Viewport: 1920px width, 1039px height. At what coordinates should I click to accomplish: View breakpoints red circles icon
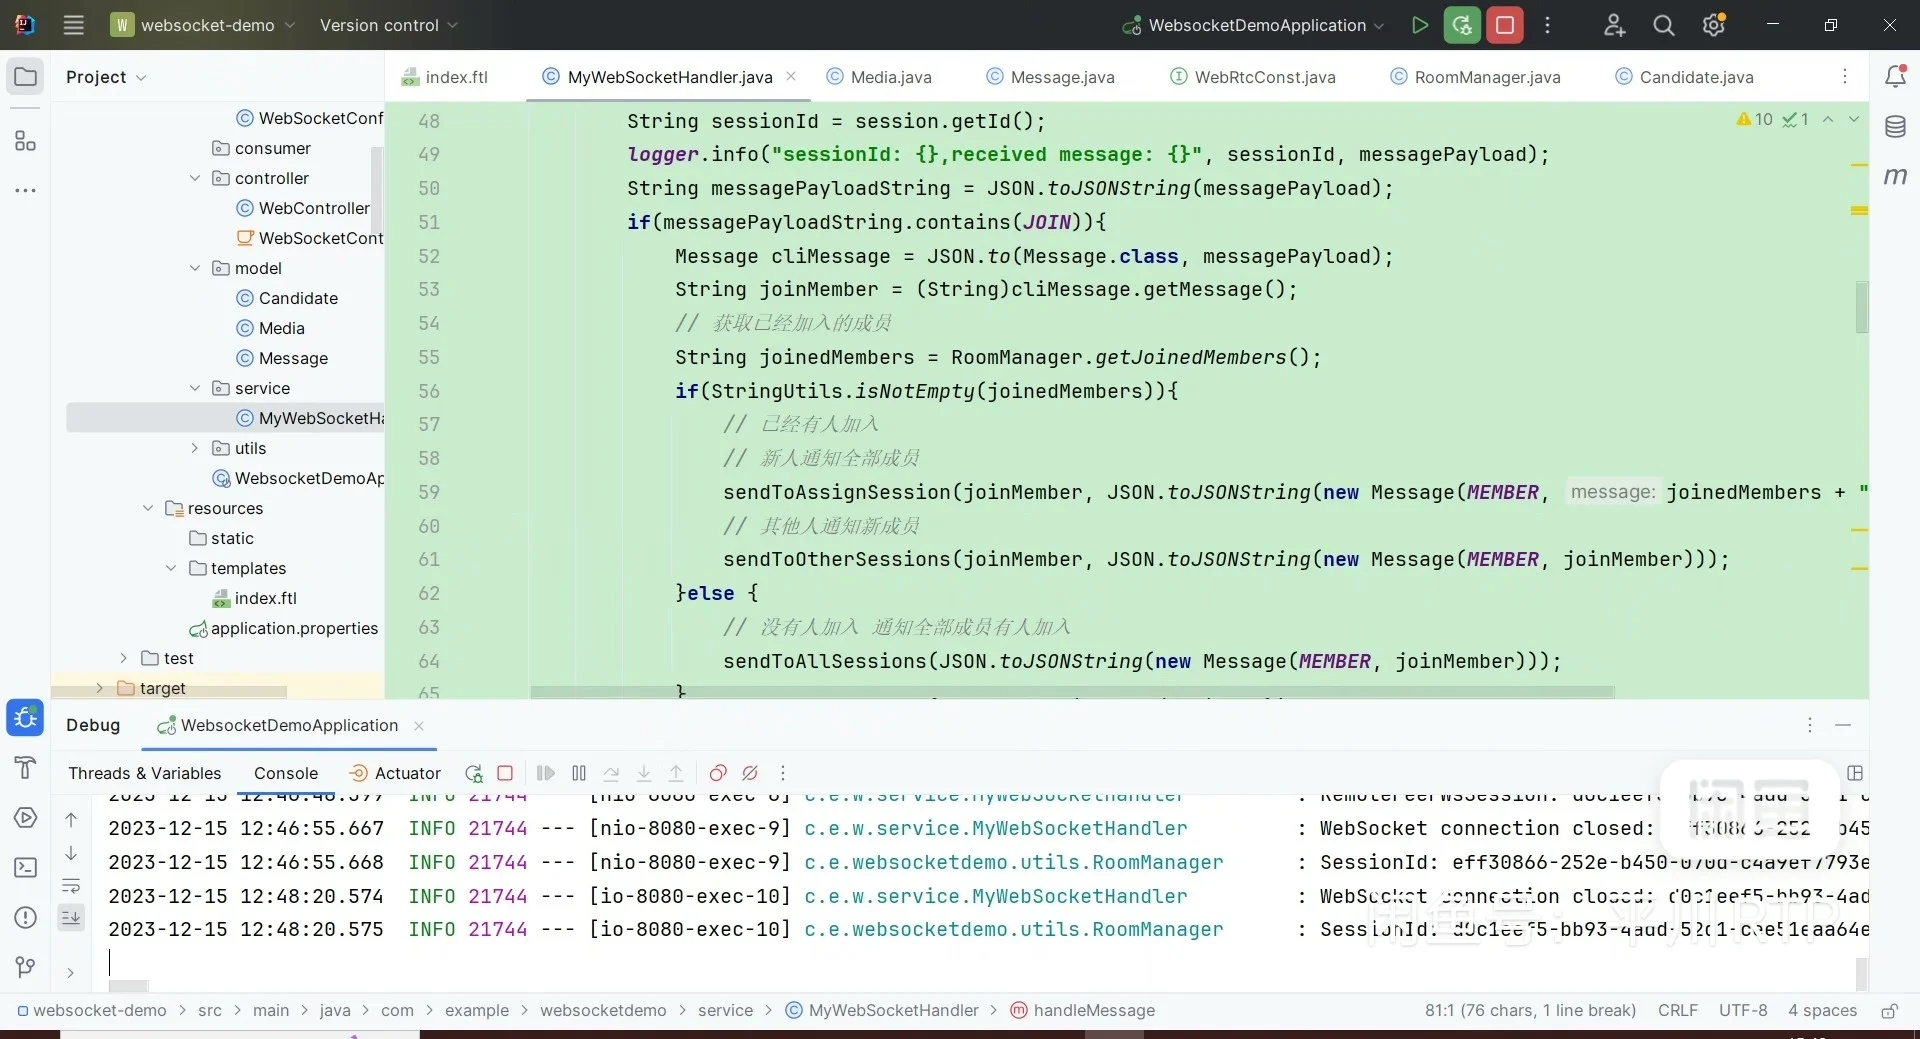(718, 773)
